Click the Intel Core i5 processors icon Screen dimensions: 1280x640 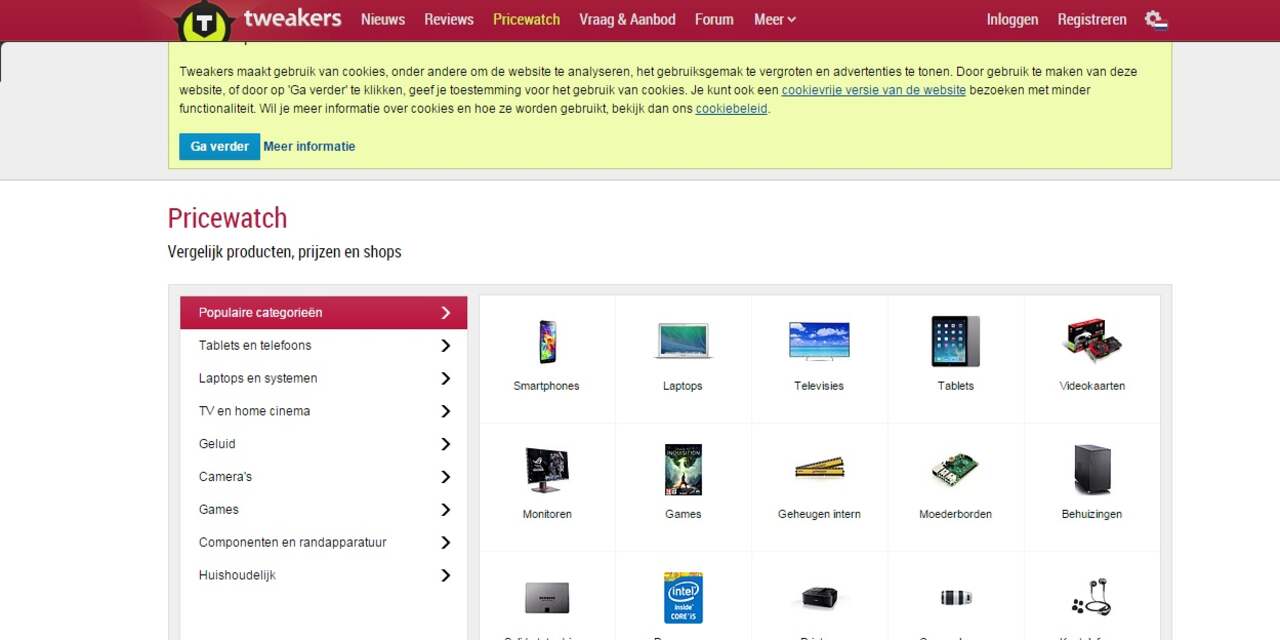pos(682,597)
